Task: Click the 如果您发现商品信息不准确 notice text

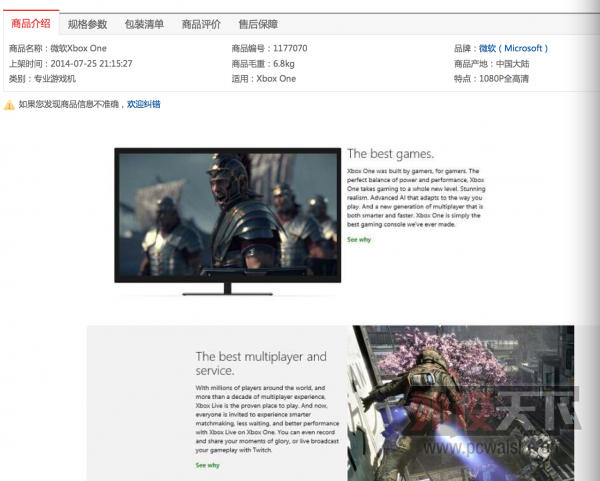Action: (x=69, y=104)
